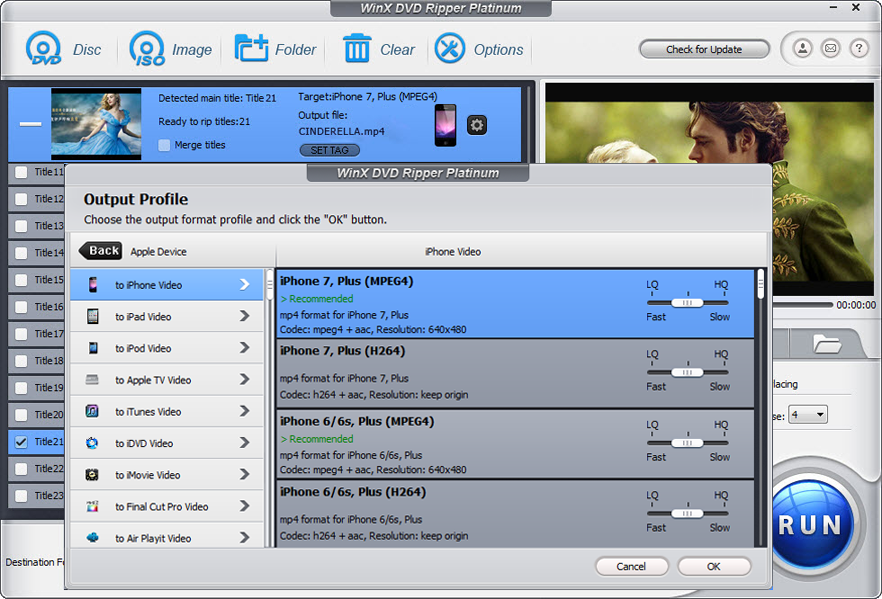This screenshot has height=599, width=882.
Task: Click the email envelope icon
Action: point(830,48)
